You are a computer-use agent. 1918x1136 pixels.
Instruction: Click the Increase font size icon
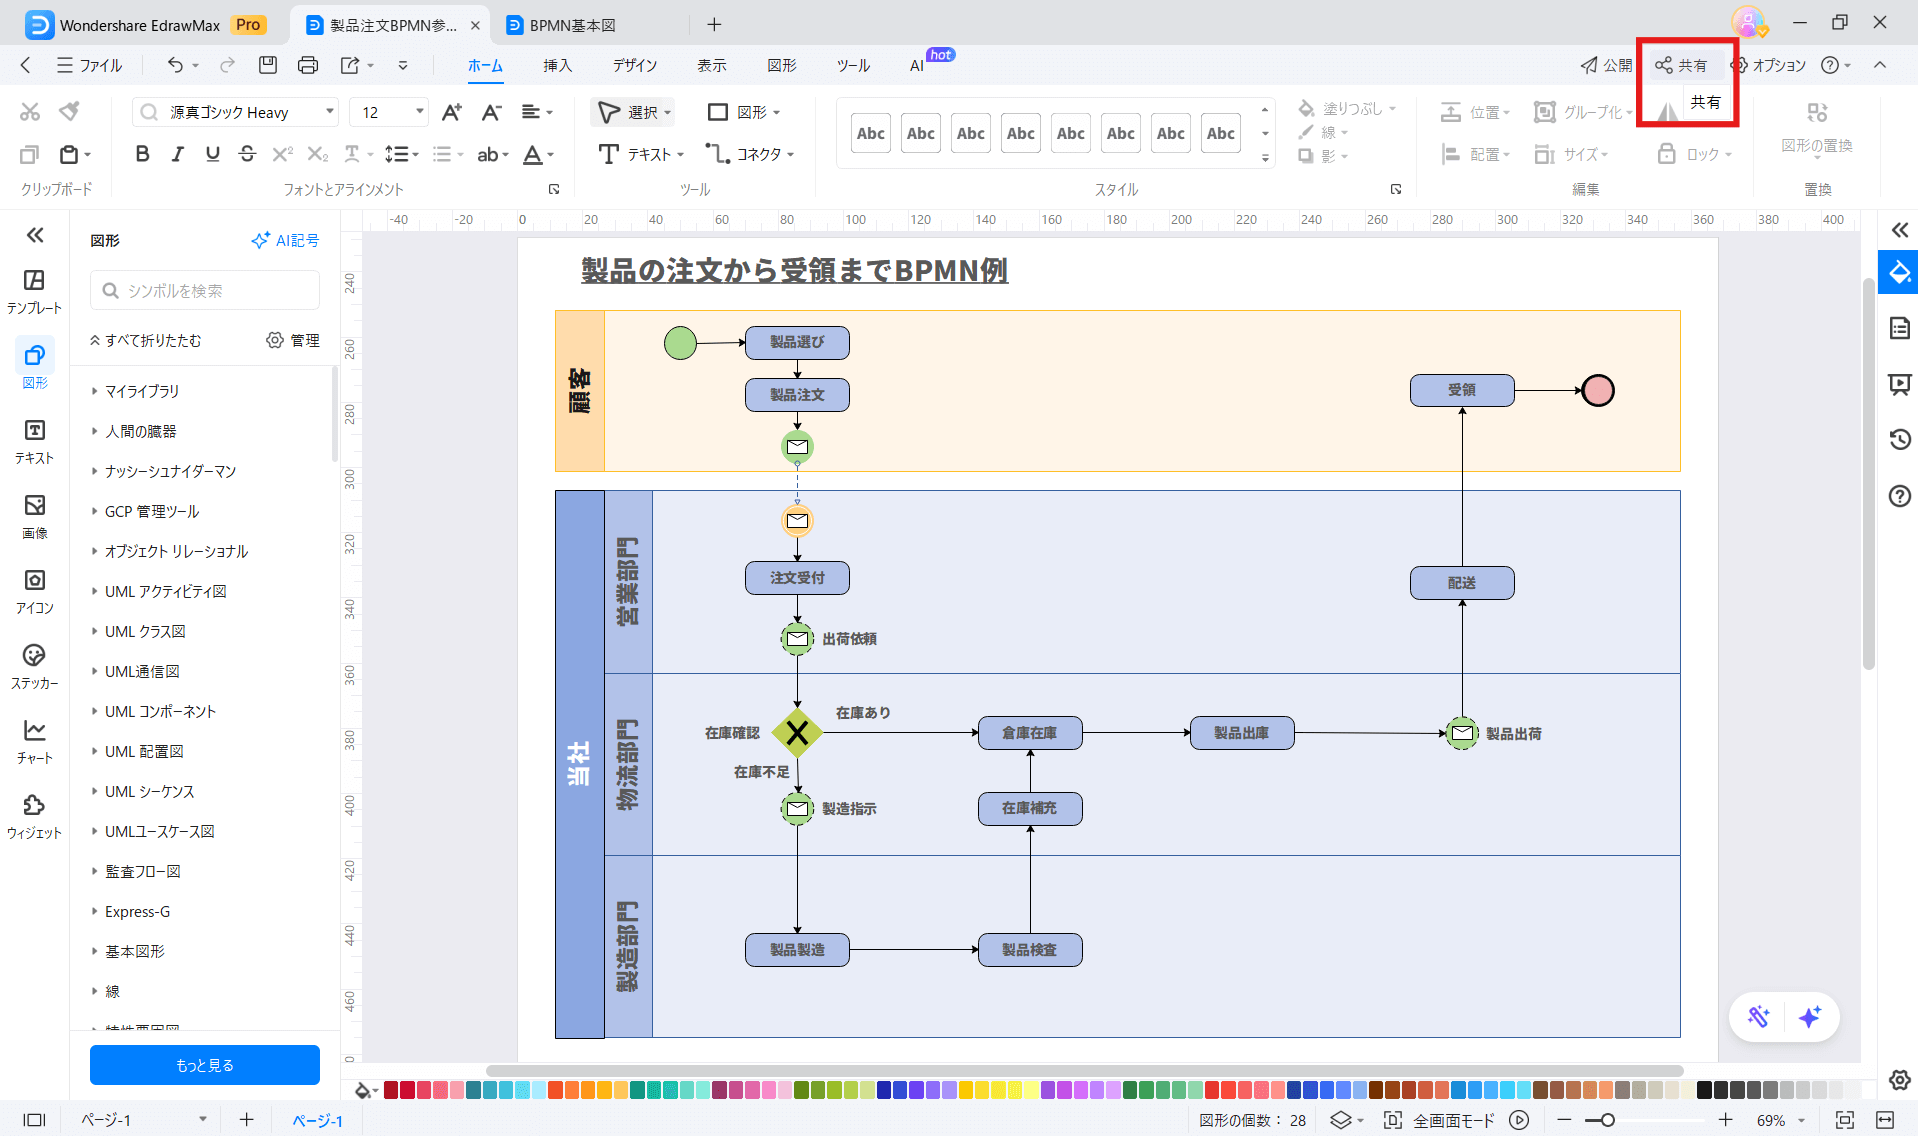click(x=452, y=112)
